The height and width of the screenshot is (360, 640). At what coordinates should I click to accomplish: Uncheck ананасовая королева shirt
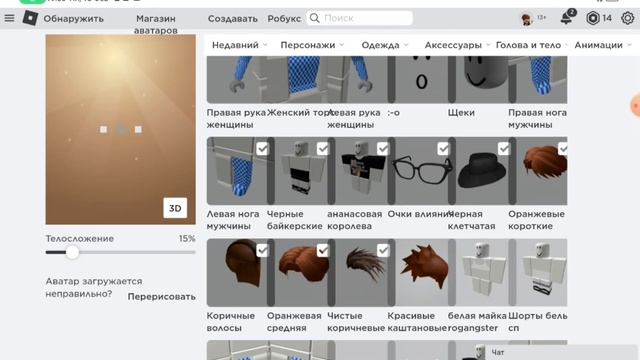(x=383, y=149)
